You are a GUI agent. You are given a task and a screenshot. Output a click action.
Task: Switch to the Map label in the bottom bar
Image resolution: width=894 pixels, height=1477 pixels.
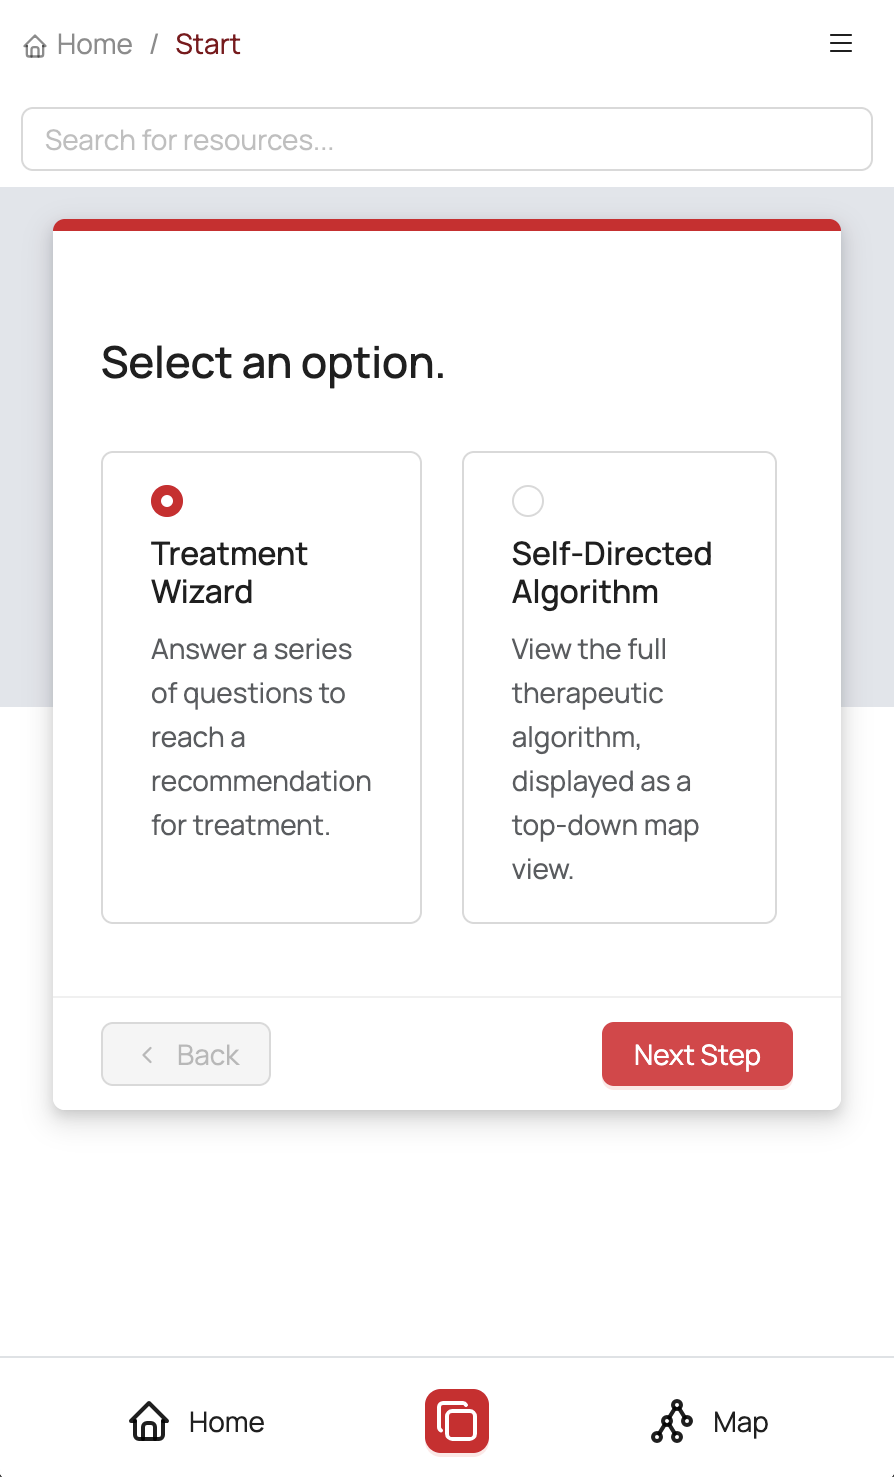click(x=740, y=1422)
